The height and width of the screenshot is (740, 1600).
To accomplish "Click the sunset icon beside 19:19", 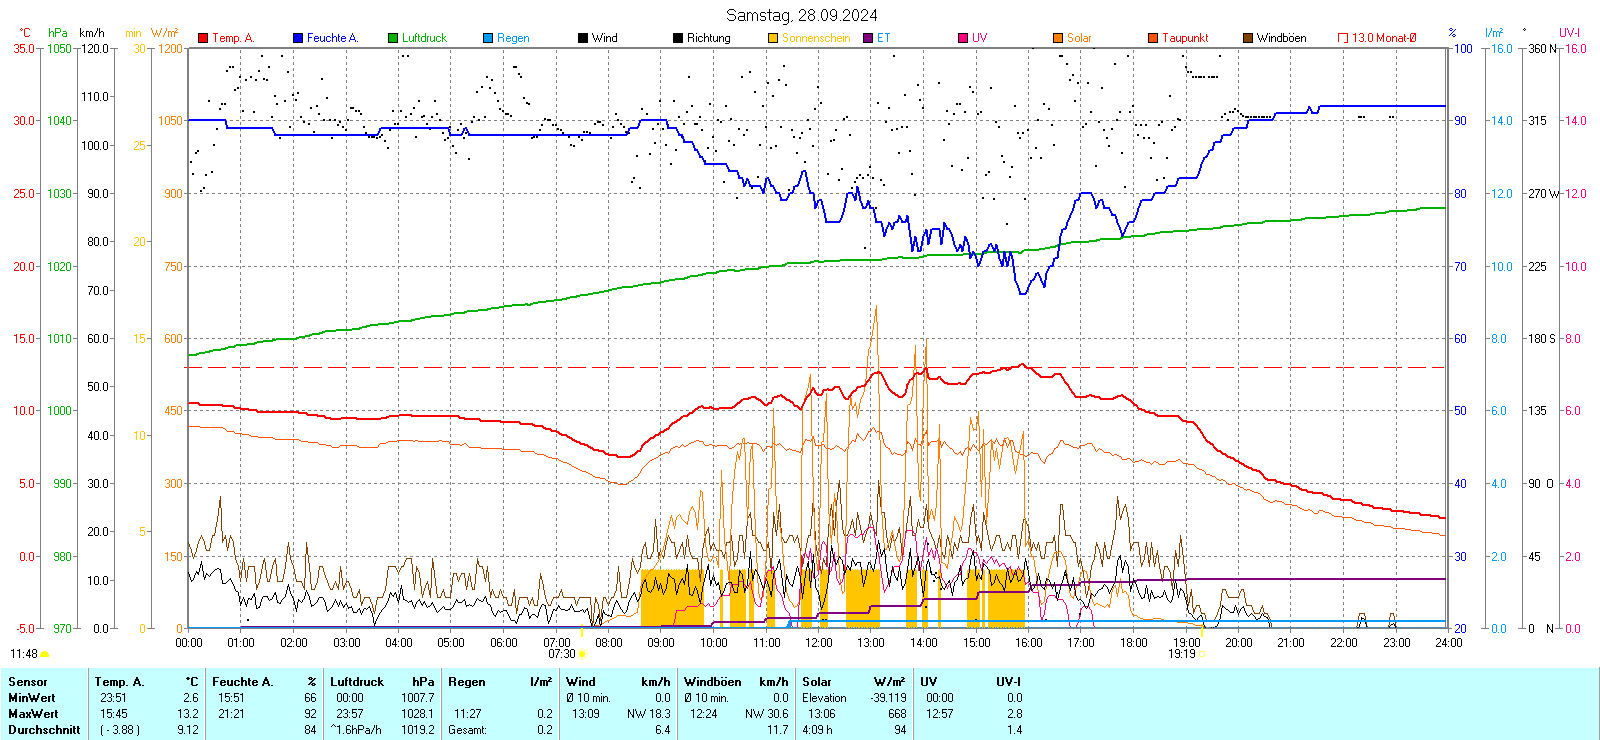I will [x=1203, y=654].
